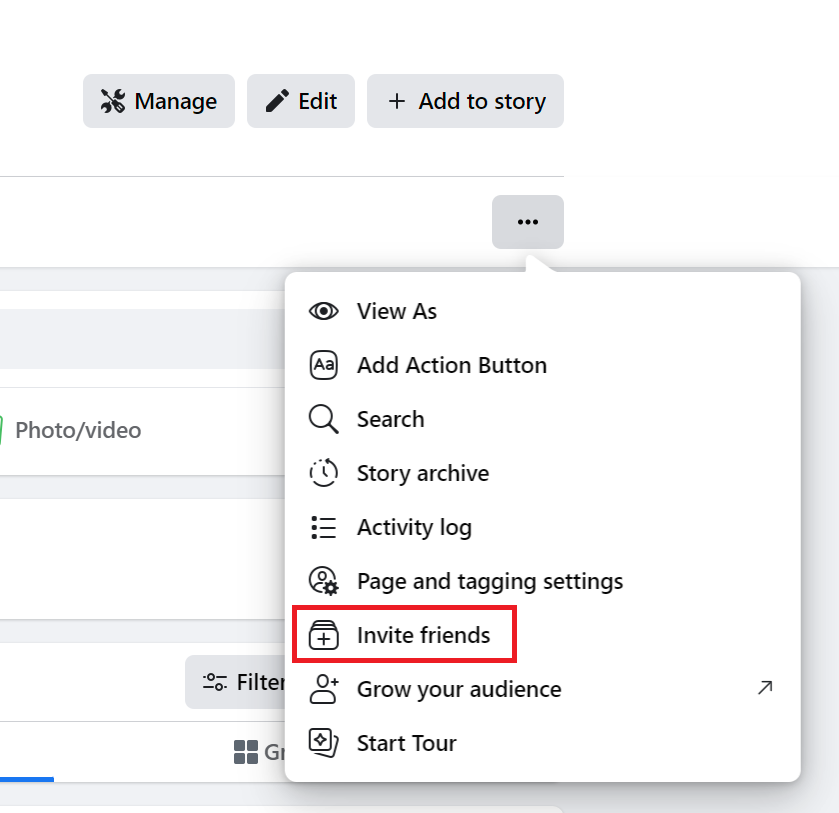This screenshot has height=813, width=839.
Task: Click the Start Tour sparkle card icon
Action: [324, 743]
